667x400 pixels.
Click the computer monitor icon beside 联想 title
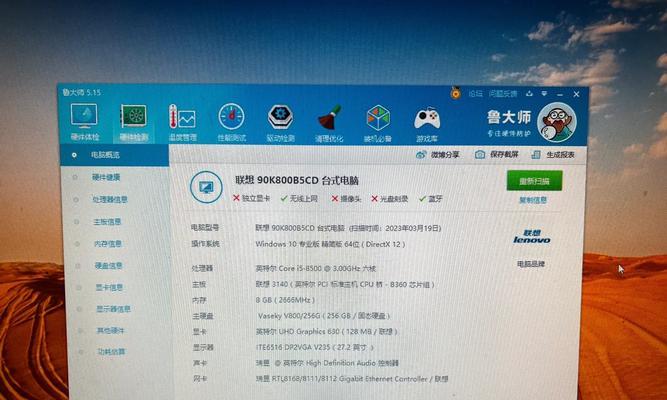206,187
